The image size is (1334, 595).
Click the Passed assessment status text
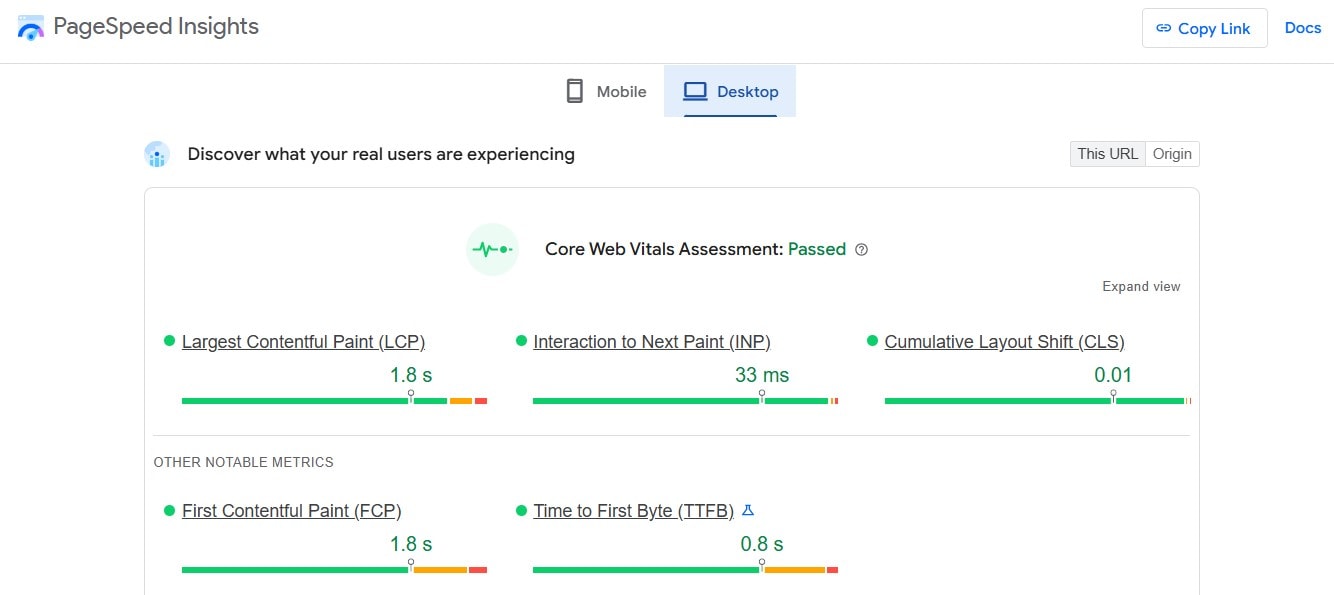(x=817, y=249)
